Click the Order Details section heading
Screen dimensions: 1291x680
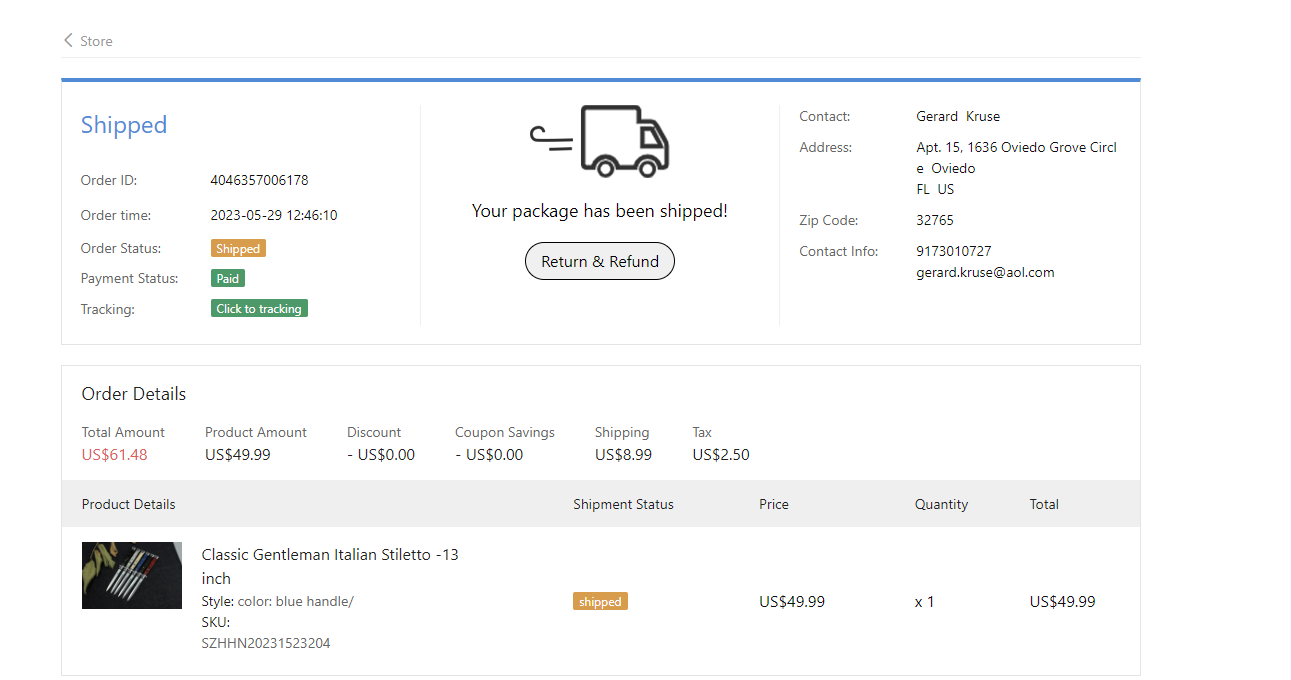click(x=134, y=394)
